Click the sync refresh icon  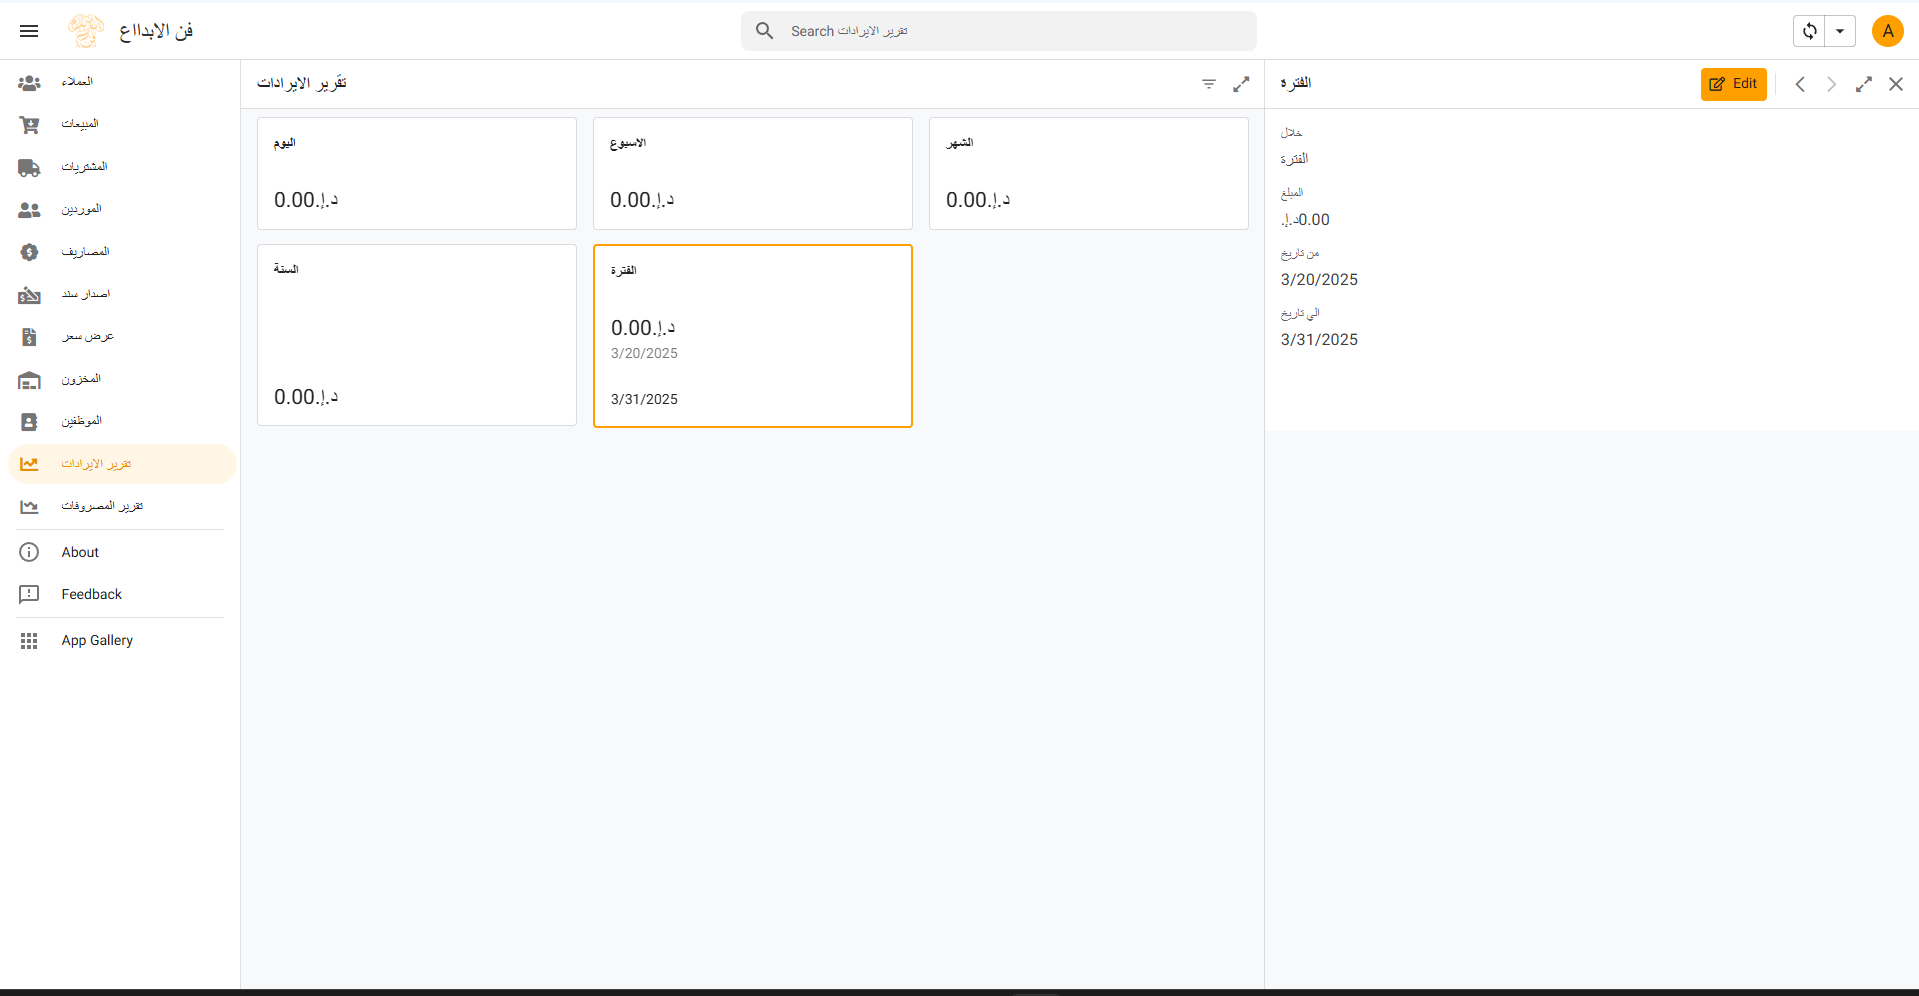click(x=1809, y=31)
